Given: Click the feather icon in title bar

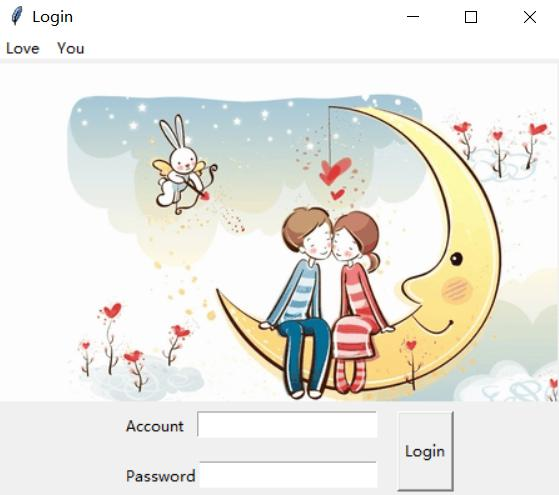Looking at the screenshot, I should [x=16, y=16].
